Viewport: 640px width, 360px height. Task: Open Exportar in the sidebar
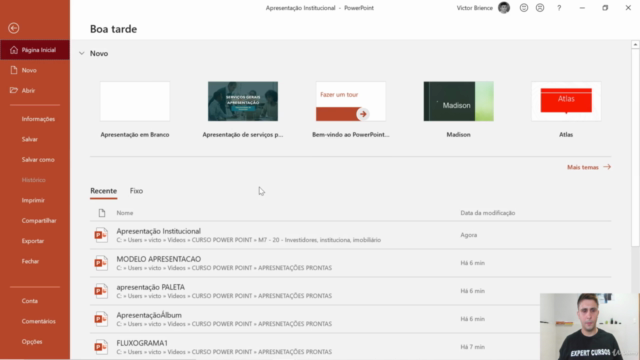(x=33, y=241)
